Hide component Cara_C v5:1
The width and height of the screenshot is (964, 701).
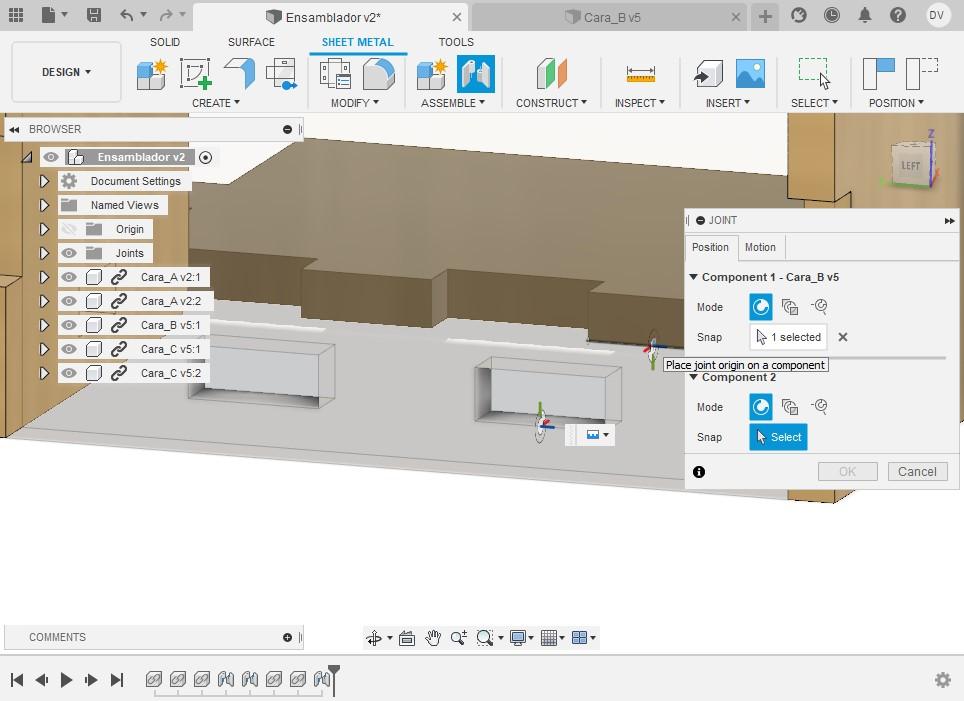(x=69, y=349)
